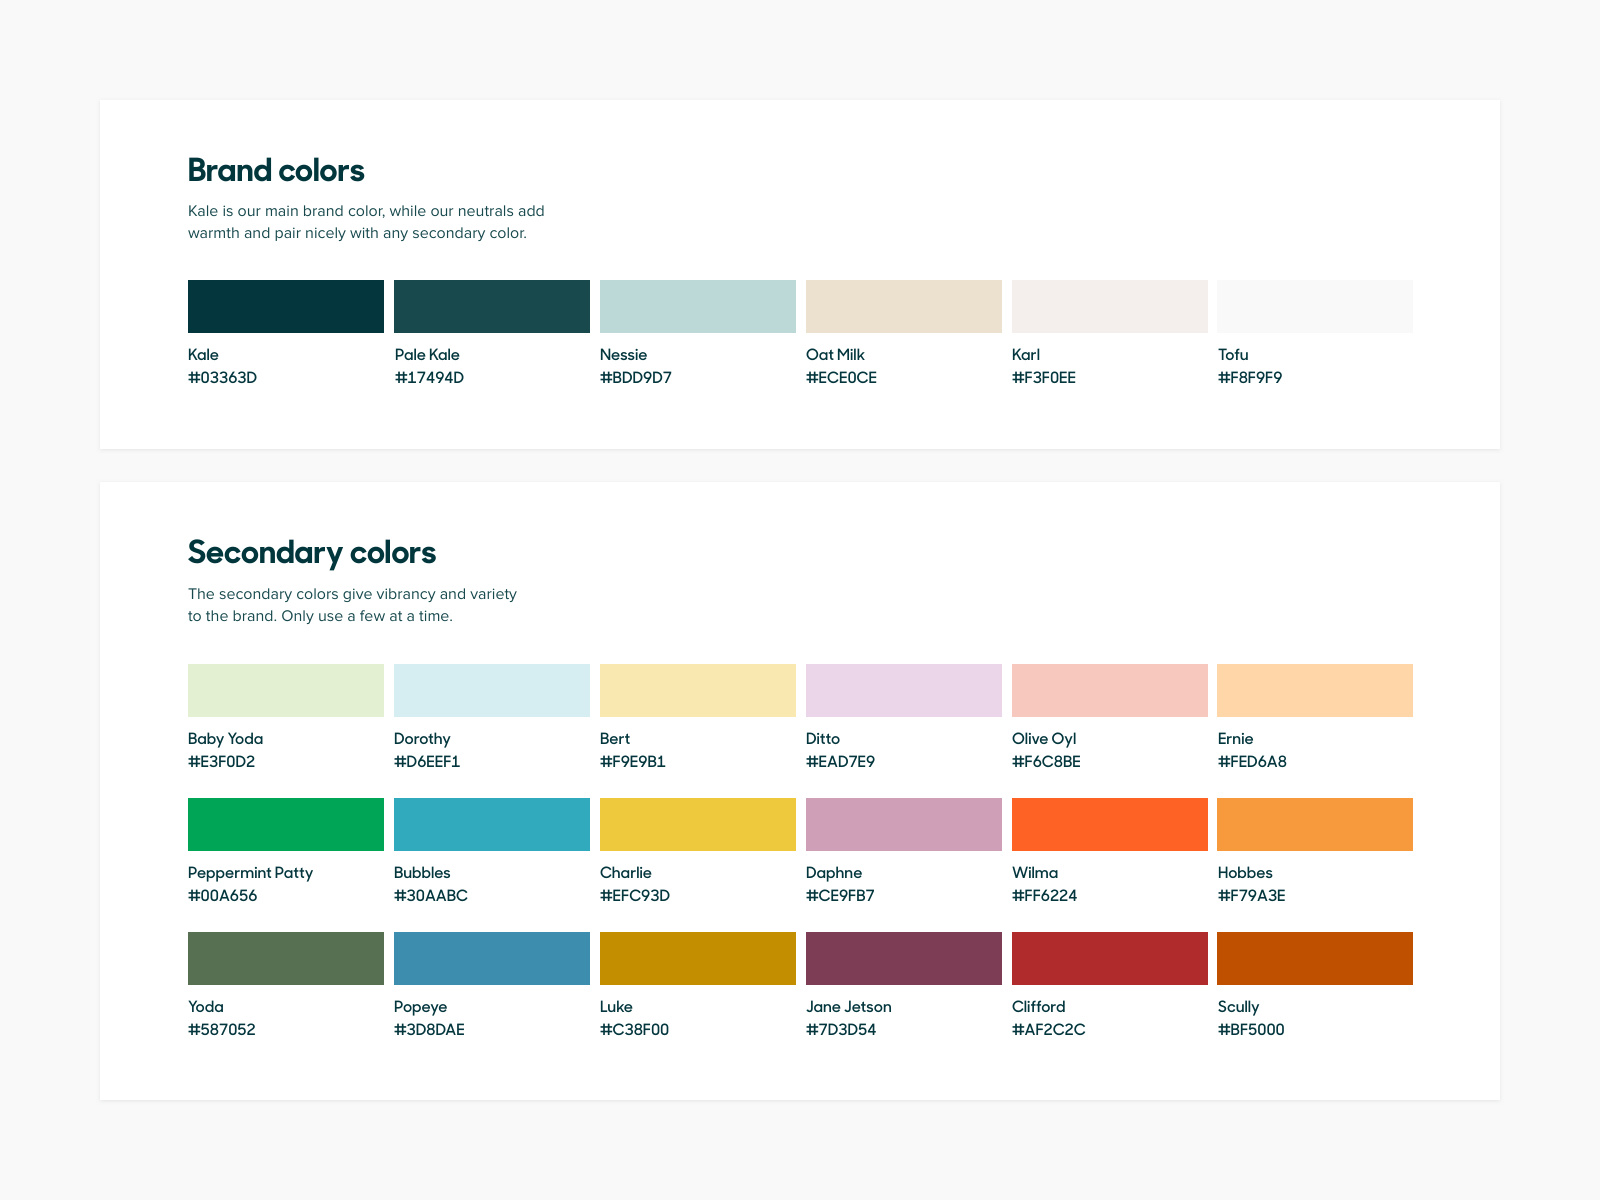This screenshot has width=1600, height=1200.
Task: Click the #E3F0D2 hex code
Action: click(221, 762)
